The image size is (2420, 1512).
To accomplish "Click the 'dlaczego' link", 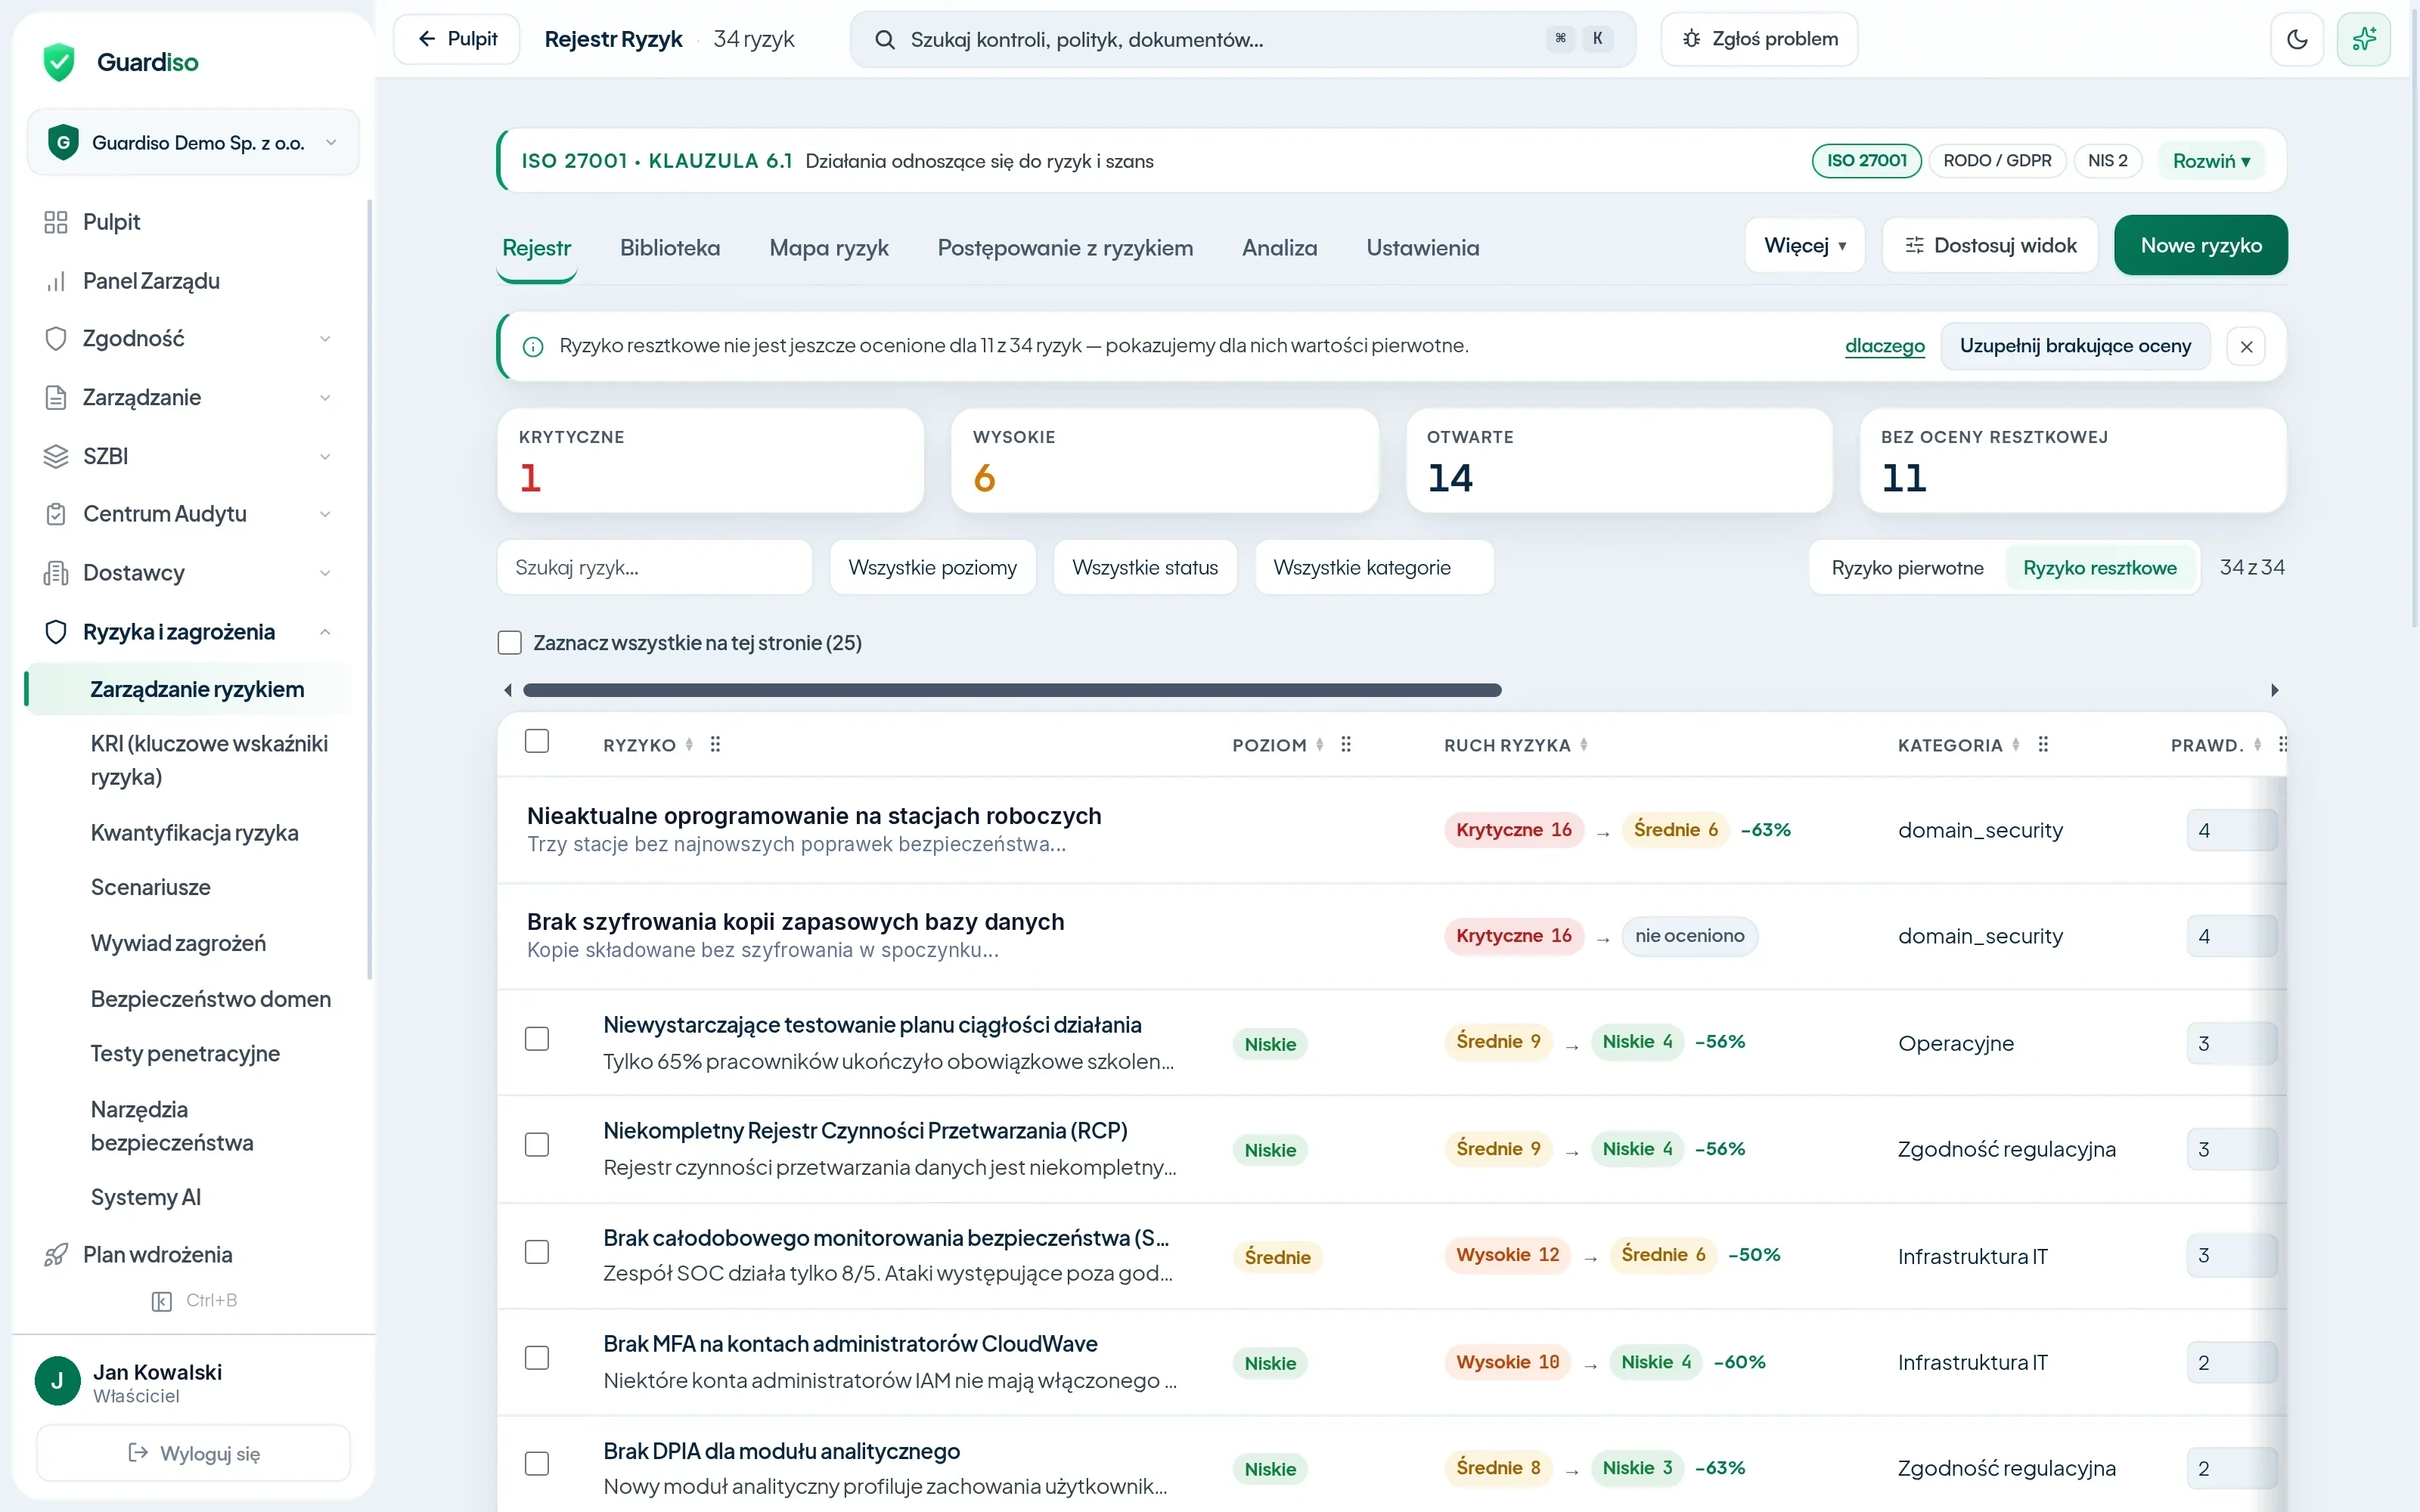I will coord(1885,346).
